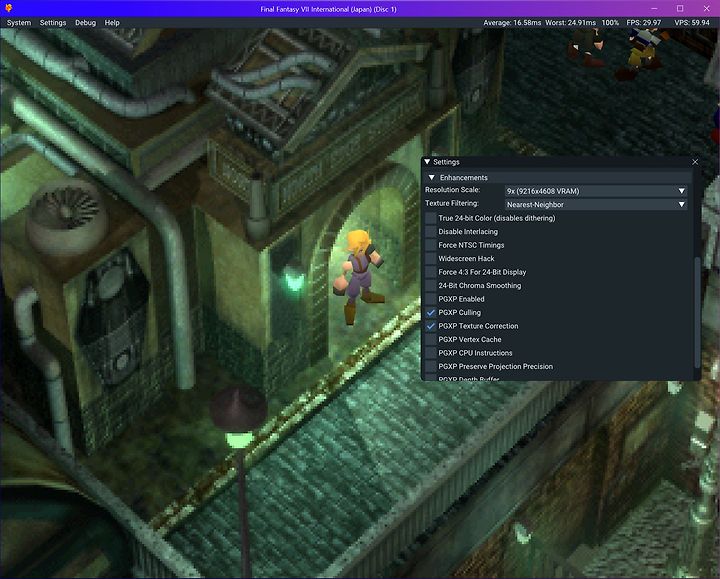720x579 pixels.
Task: Click the Texture Filtering label
Action: (x=451, y=203)
